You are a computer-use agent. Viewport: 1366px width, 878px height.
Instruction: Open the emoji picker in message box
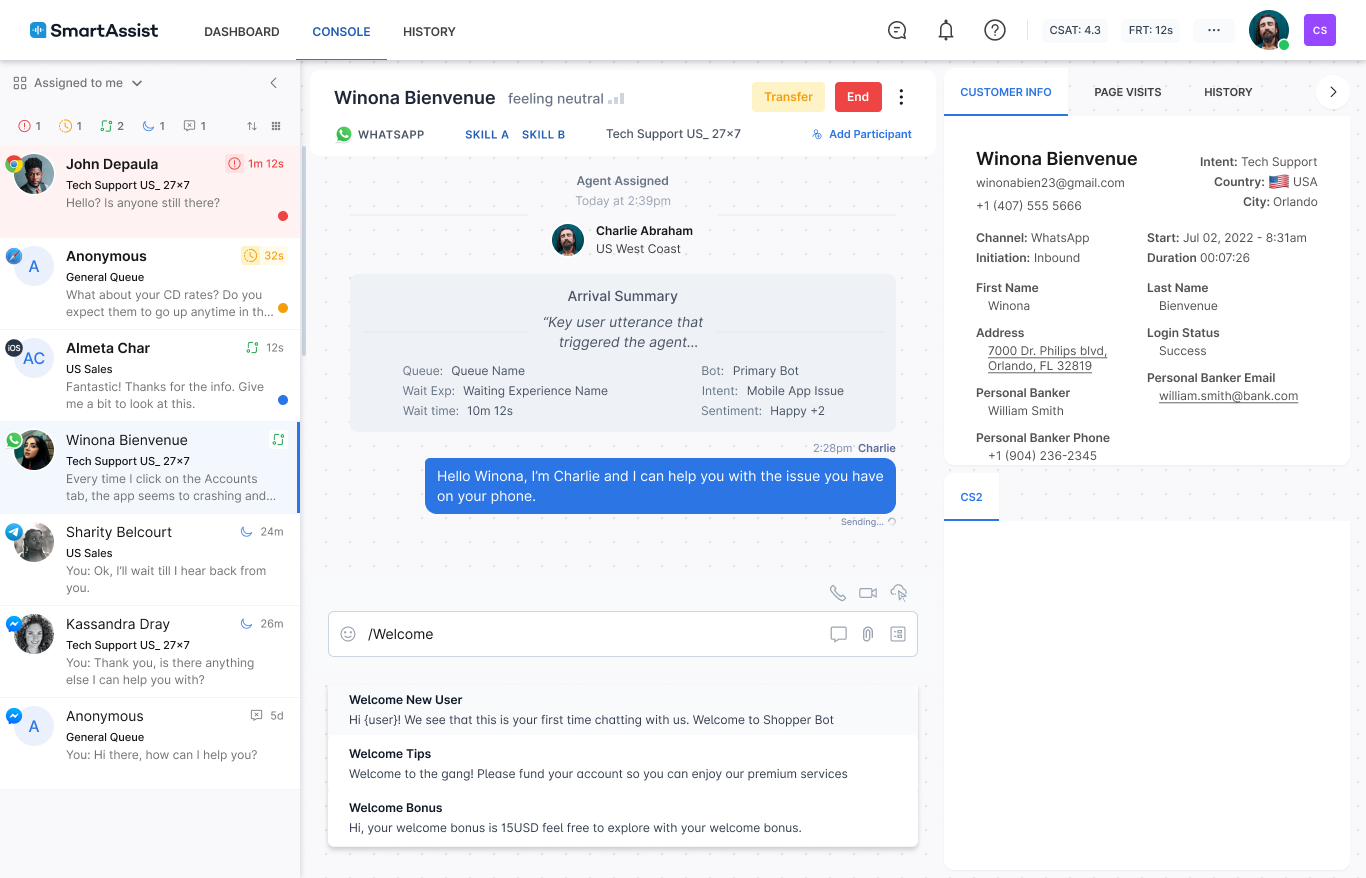point(348,634)
